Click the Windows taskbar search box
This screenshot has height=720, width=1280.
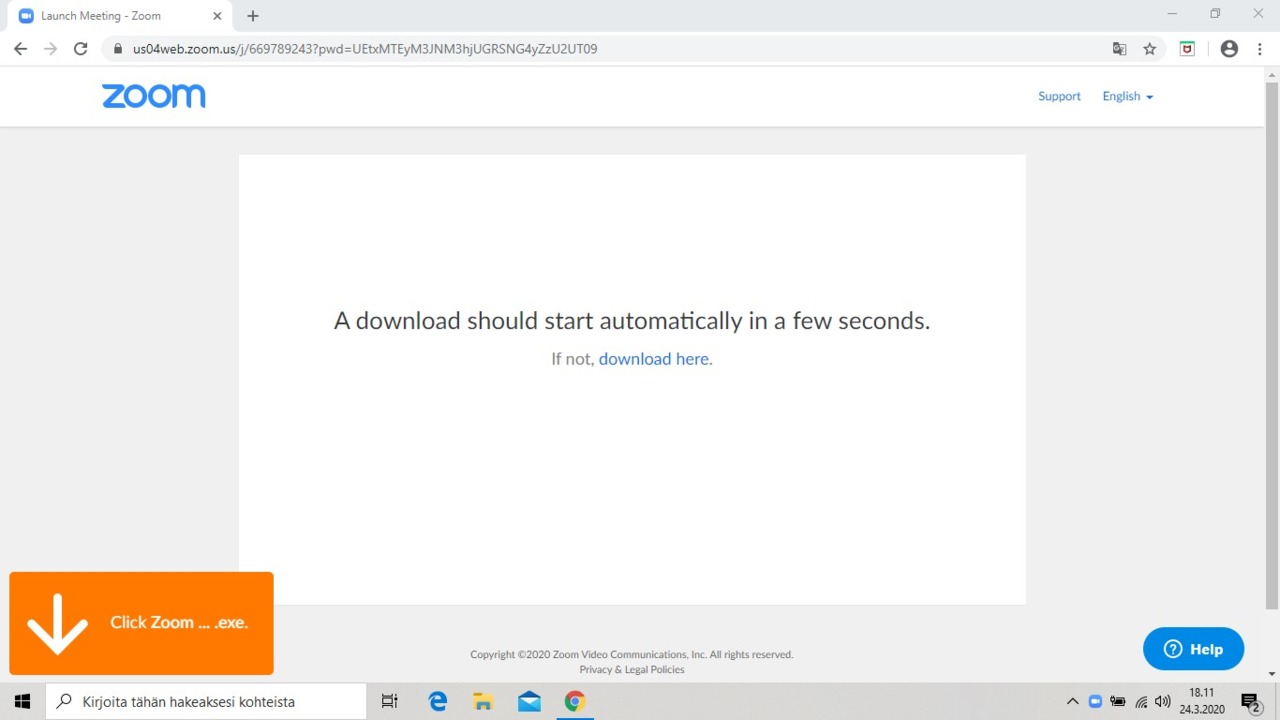coord(206,702)
